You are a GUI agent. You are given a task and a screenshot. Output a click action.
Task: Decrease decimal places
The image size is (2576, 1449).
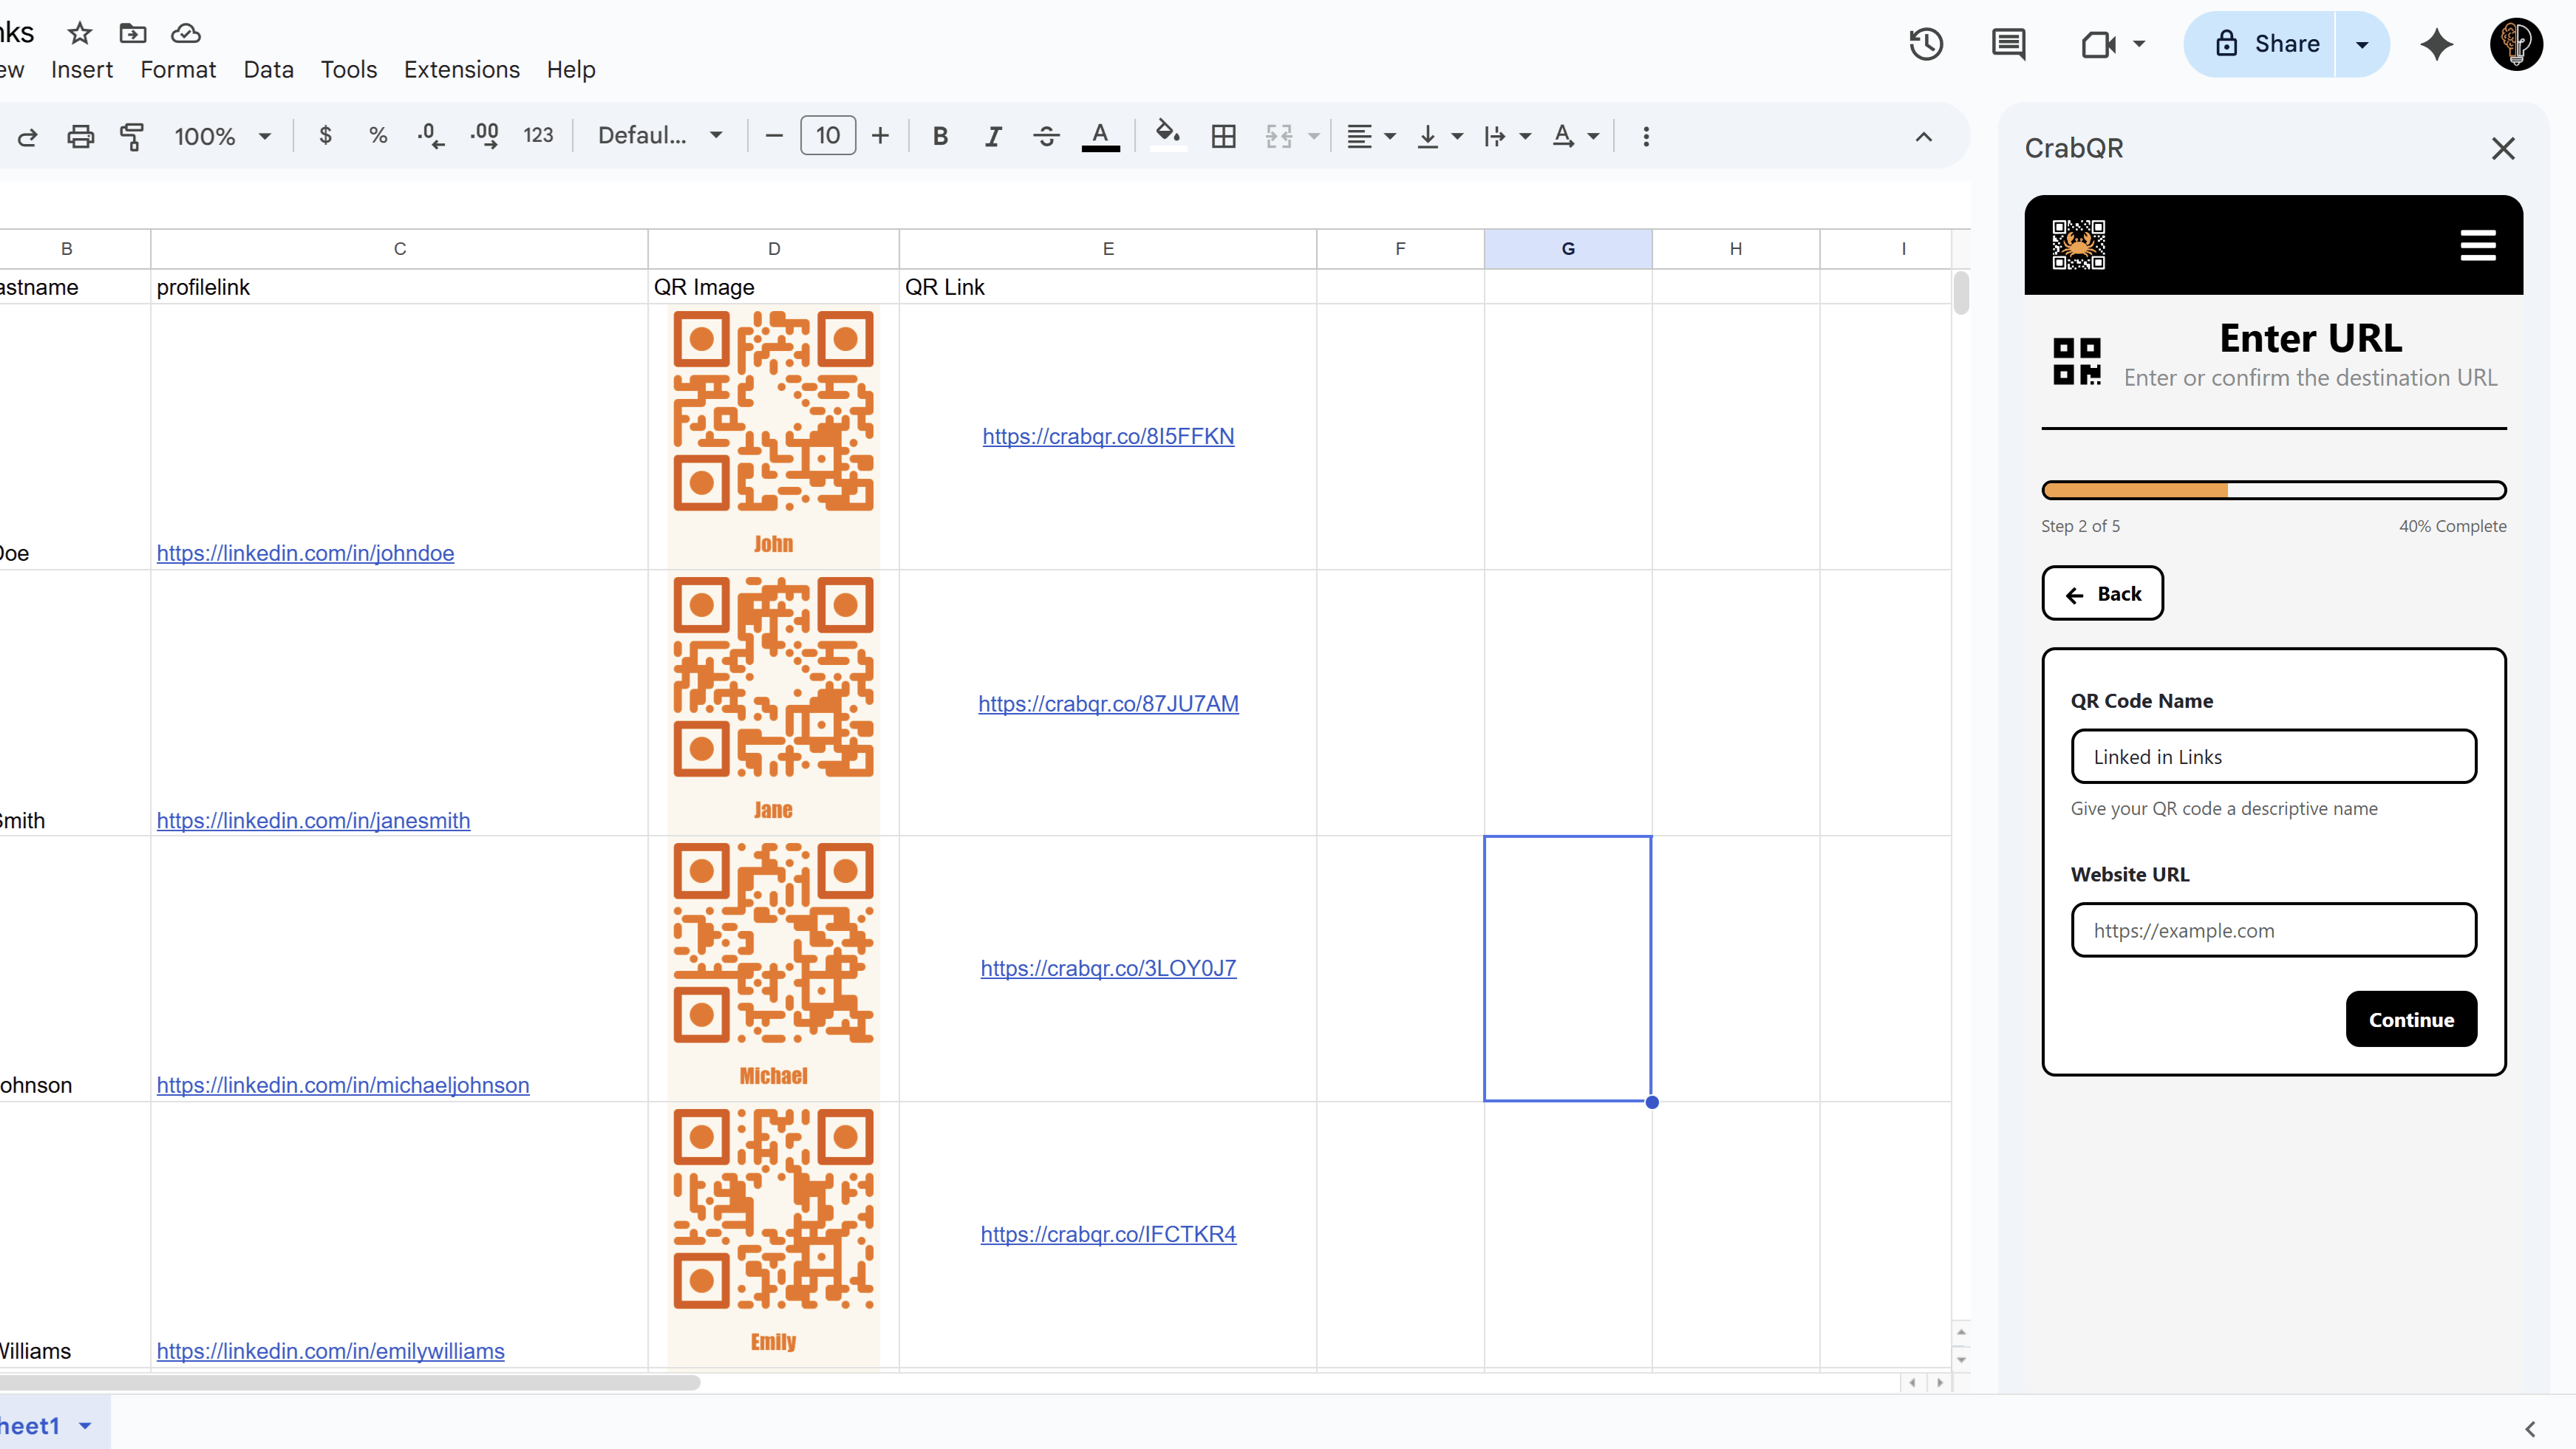coord(429,136)
